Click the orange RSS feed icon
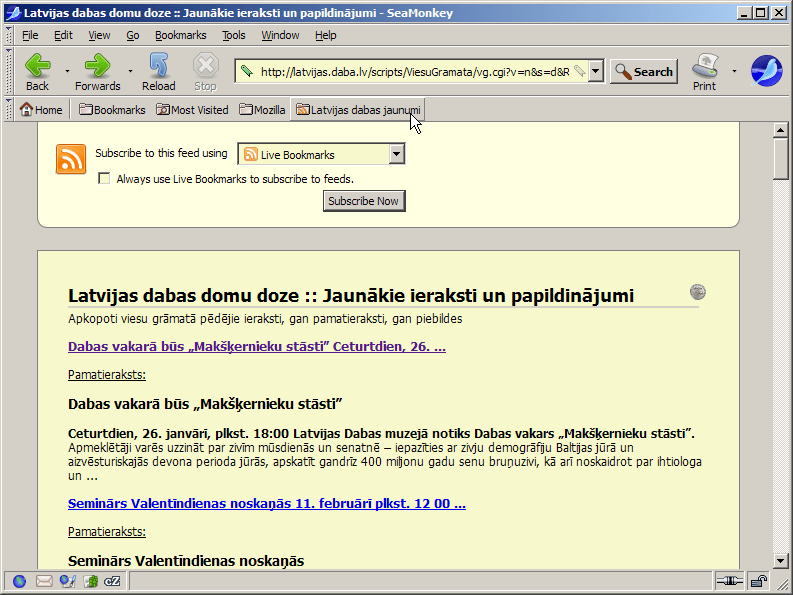793x595 pixels. 71,159
